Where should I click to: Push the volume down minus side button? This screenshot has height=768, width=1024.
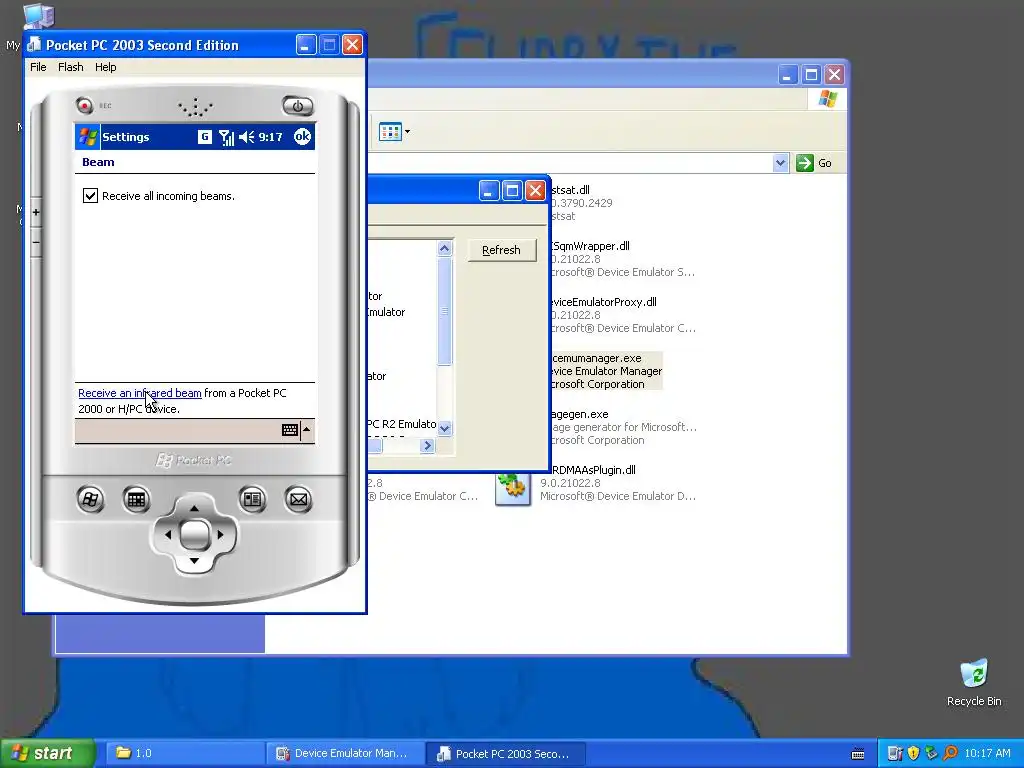pyautogui.click(x=36, y=242)
